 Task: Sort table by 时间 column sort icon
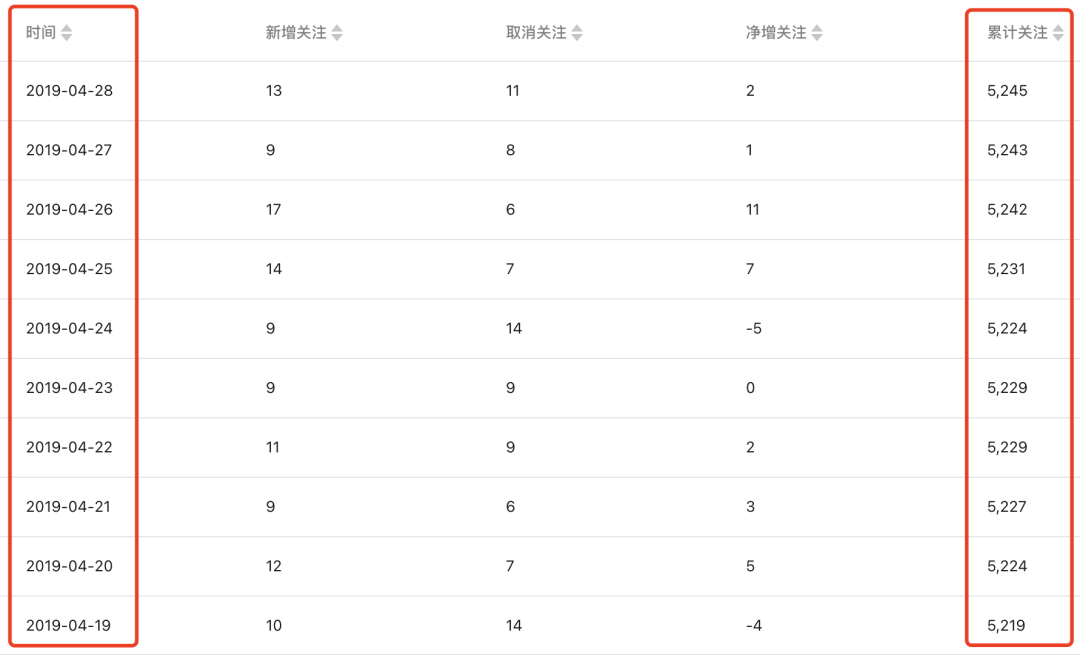point(66,33)
